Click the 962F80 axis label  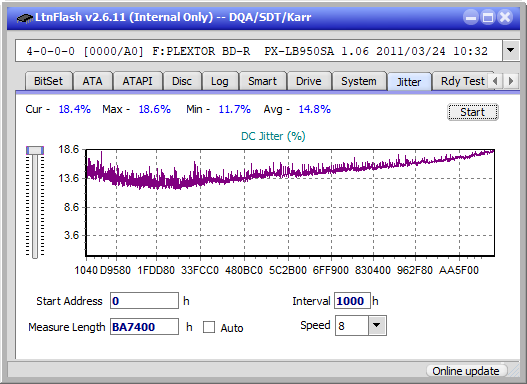coord(415,270)
